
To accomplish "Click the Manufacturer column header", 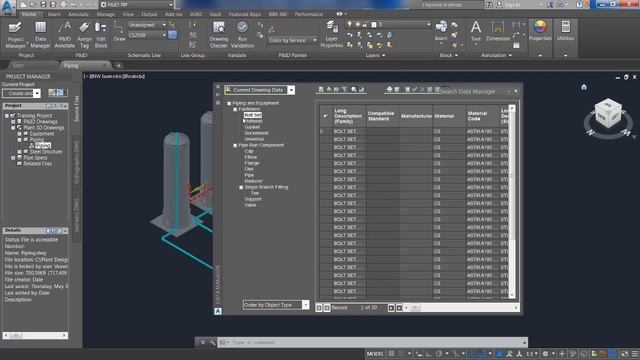I will coord(416,116).
